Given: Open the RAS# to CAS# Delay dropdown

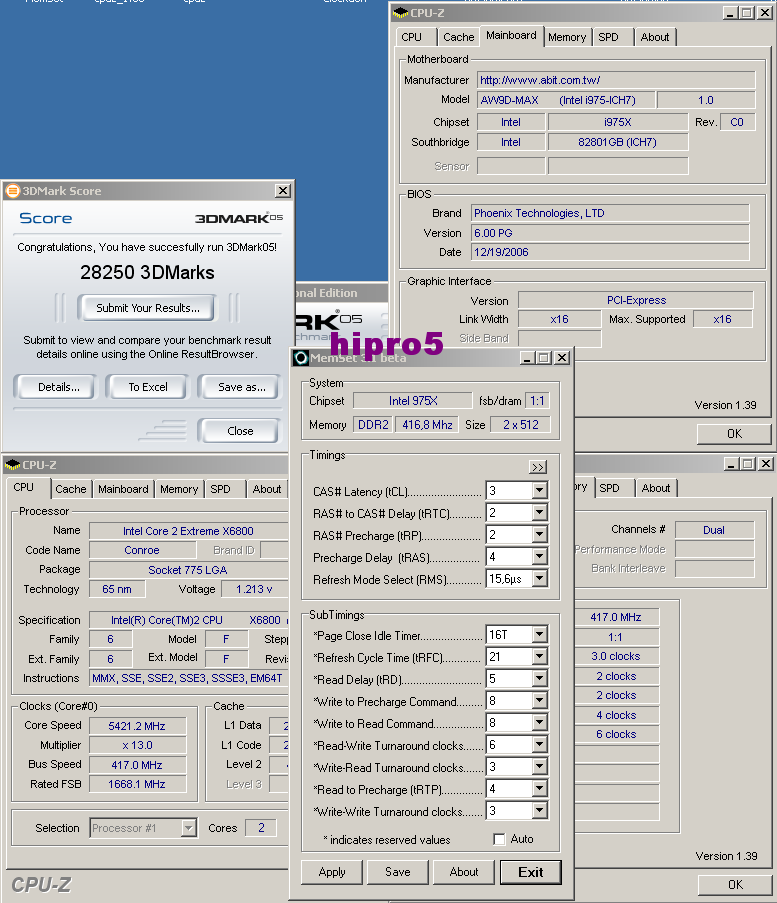Looking at the screenshot, I should tap(539, 513).
